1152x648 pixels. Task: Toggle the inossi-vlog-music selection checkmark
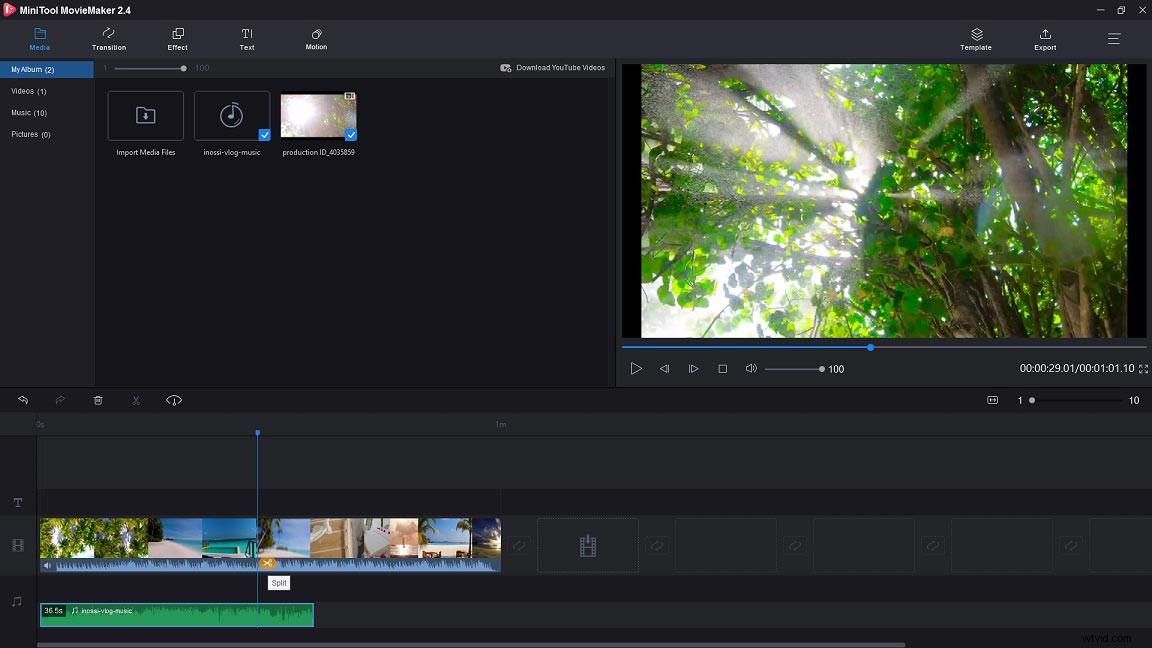click(x=265, y=134)
